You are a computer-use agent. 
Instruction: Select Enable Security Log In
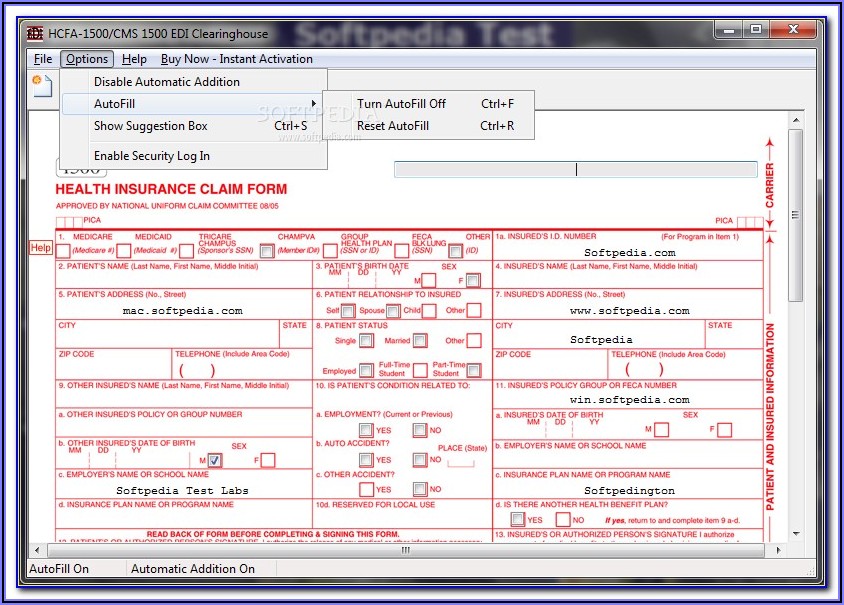click(152, 156)
